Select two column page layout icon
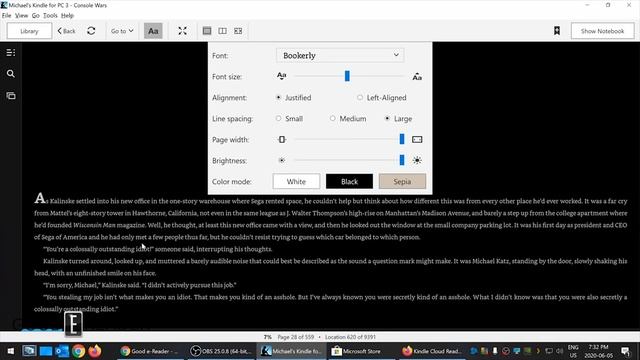This screenshot has height=360, width=640. 222,31
